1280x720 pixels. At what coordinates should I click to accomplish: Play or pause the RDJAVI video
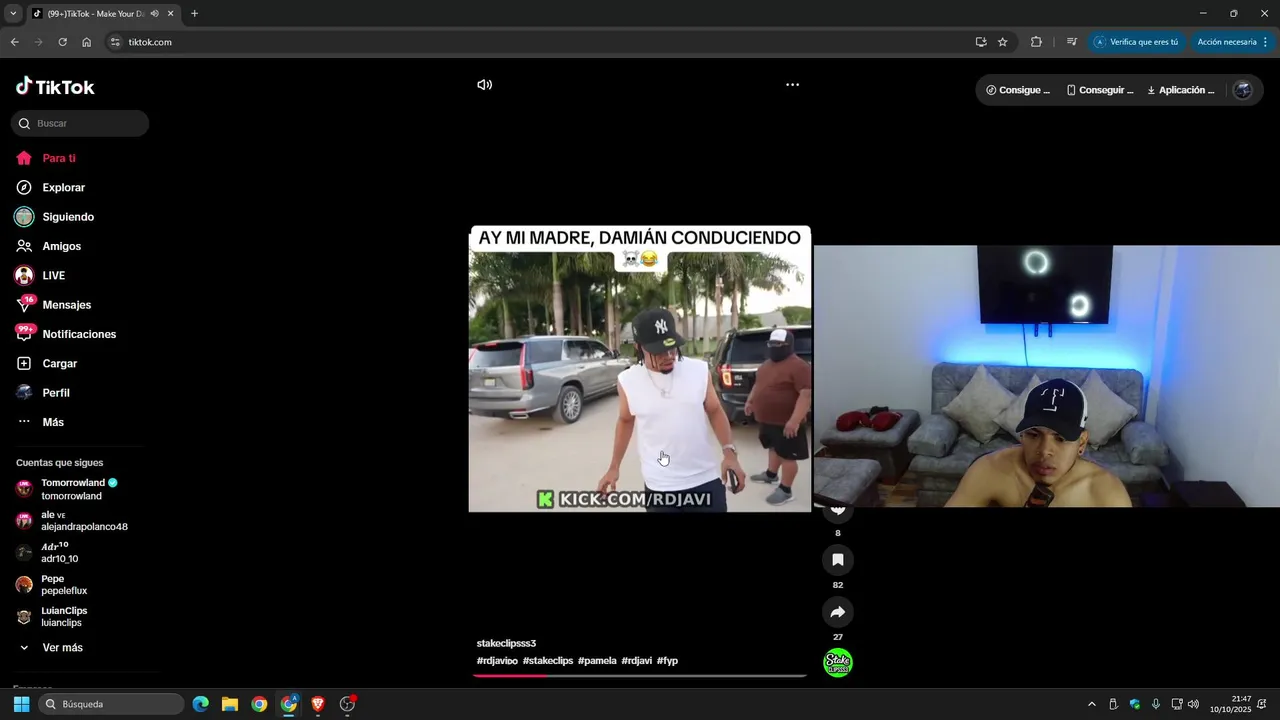tap(640, 369)
